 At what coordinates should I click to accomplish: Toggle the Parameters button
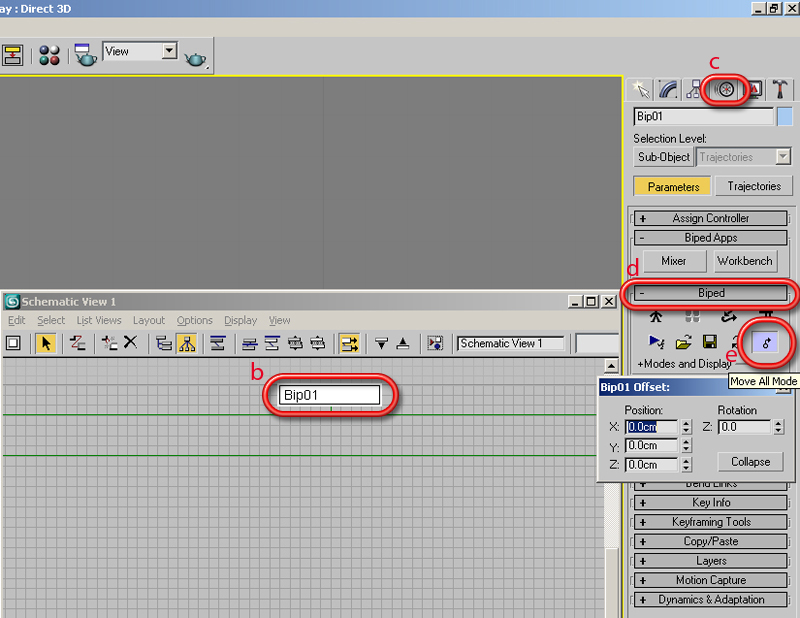[x=672, y=187]
